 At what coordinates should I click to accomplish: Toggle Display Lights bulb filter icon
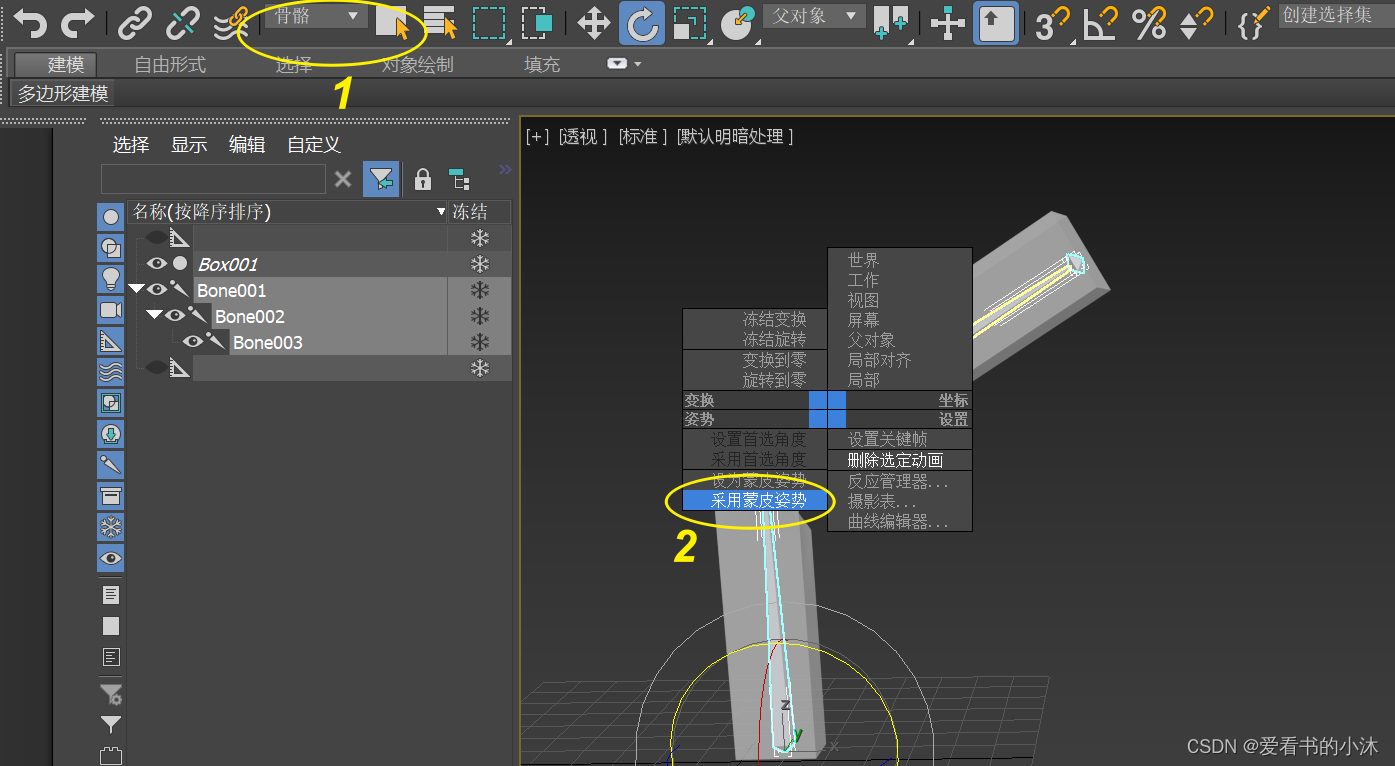click(111, 278)
